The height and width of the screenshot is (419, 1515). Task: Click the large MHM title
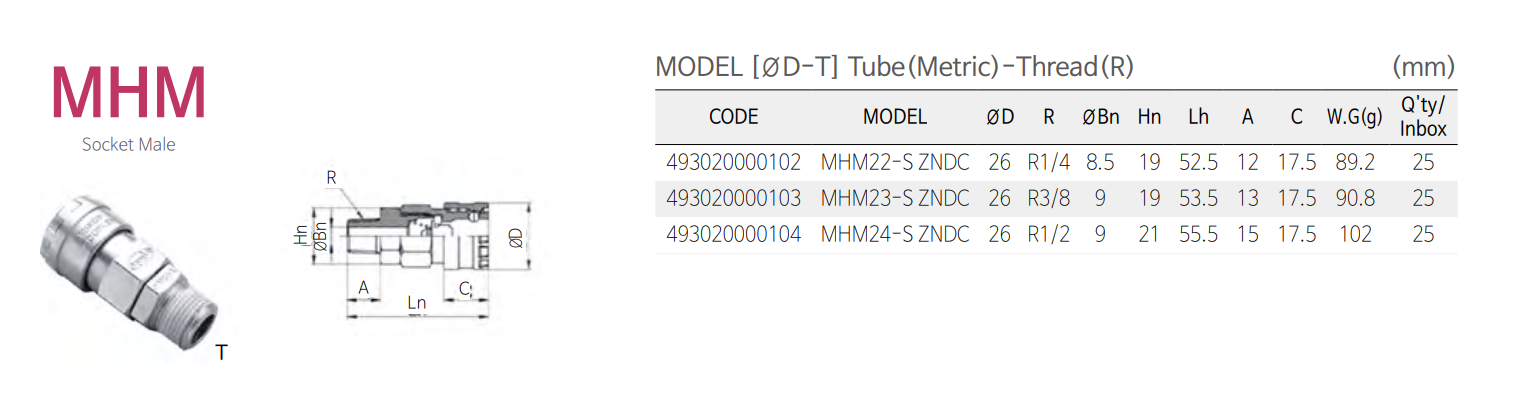tap(128, 92)
